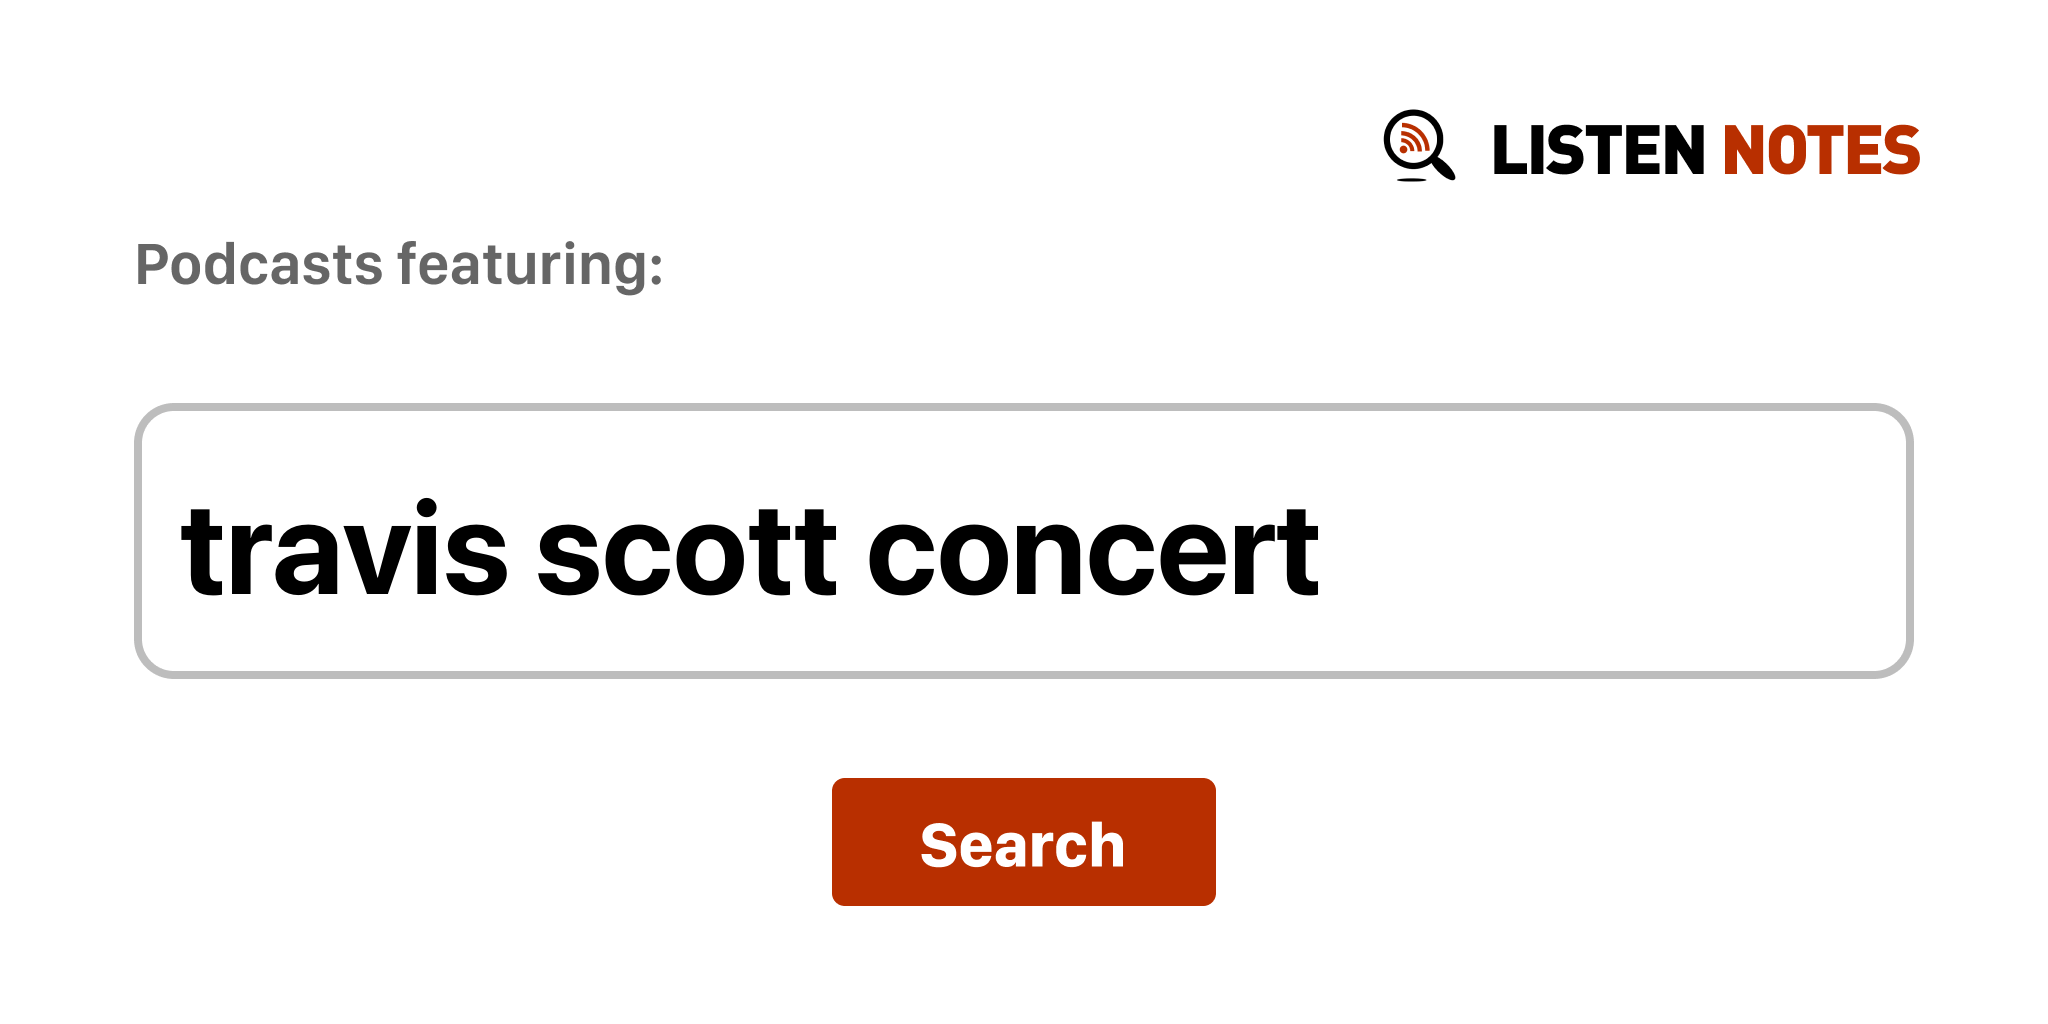The height and width of the screenshot is (1024, 2048).
Task: Click the word "scott" in the search box
Action: point(686,552)
